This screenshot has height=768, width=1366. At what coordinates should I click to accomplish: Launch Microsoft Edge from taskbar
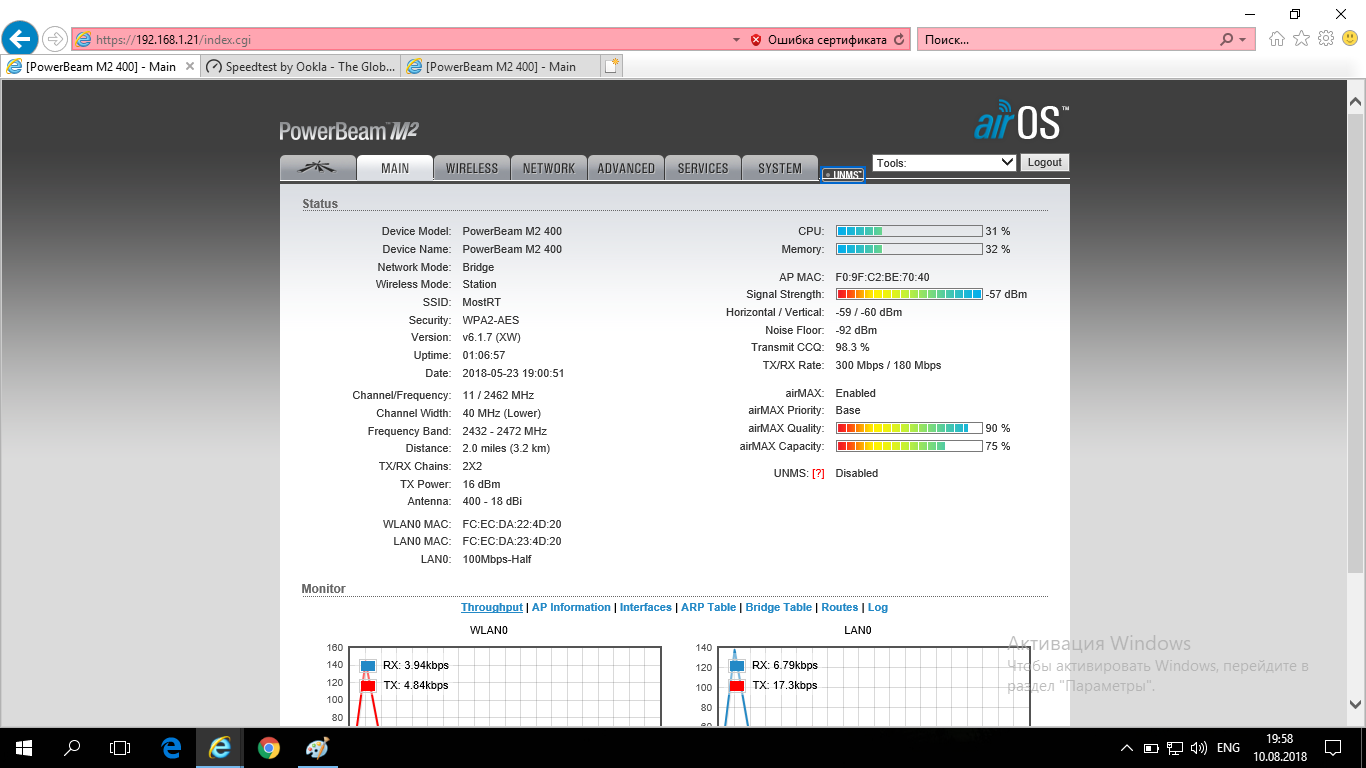[x=171, y=747]
